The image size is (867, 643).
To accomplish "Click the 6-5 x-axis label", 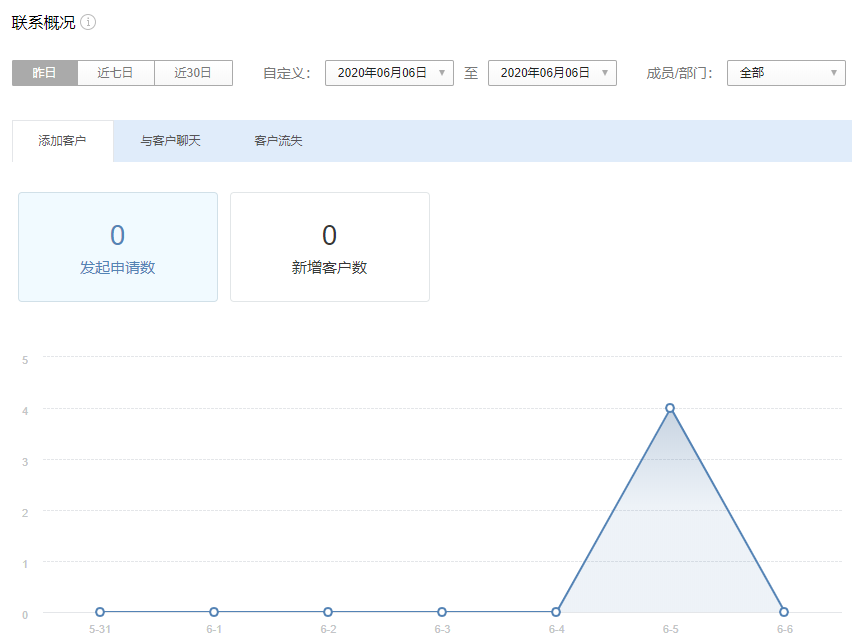I will click(x=670, y=629).
